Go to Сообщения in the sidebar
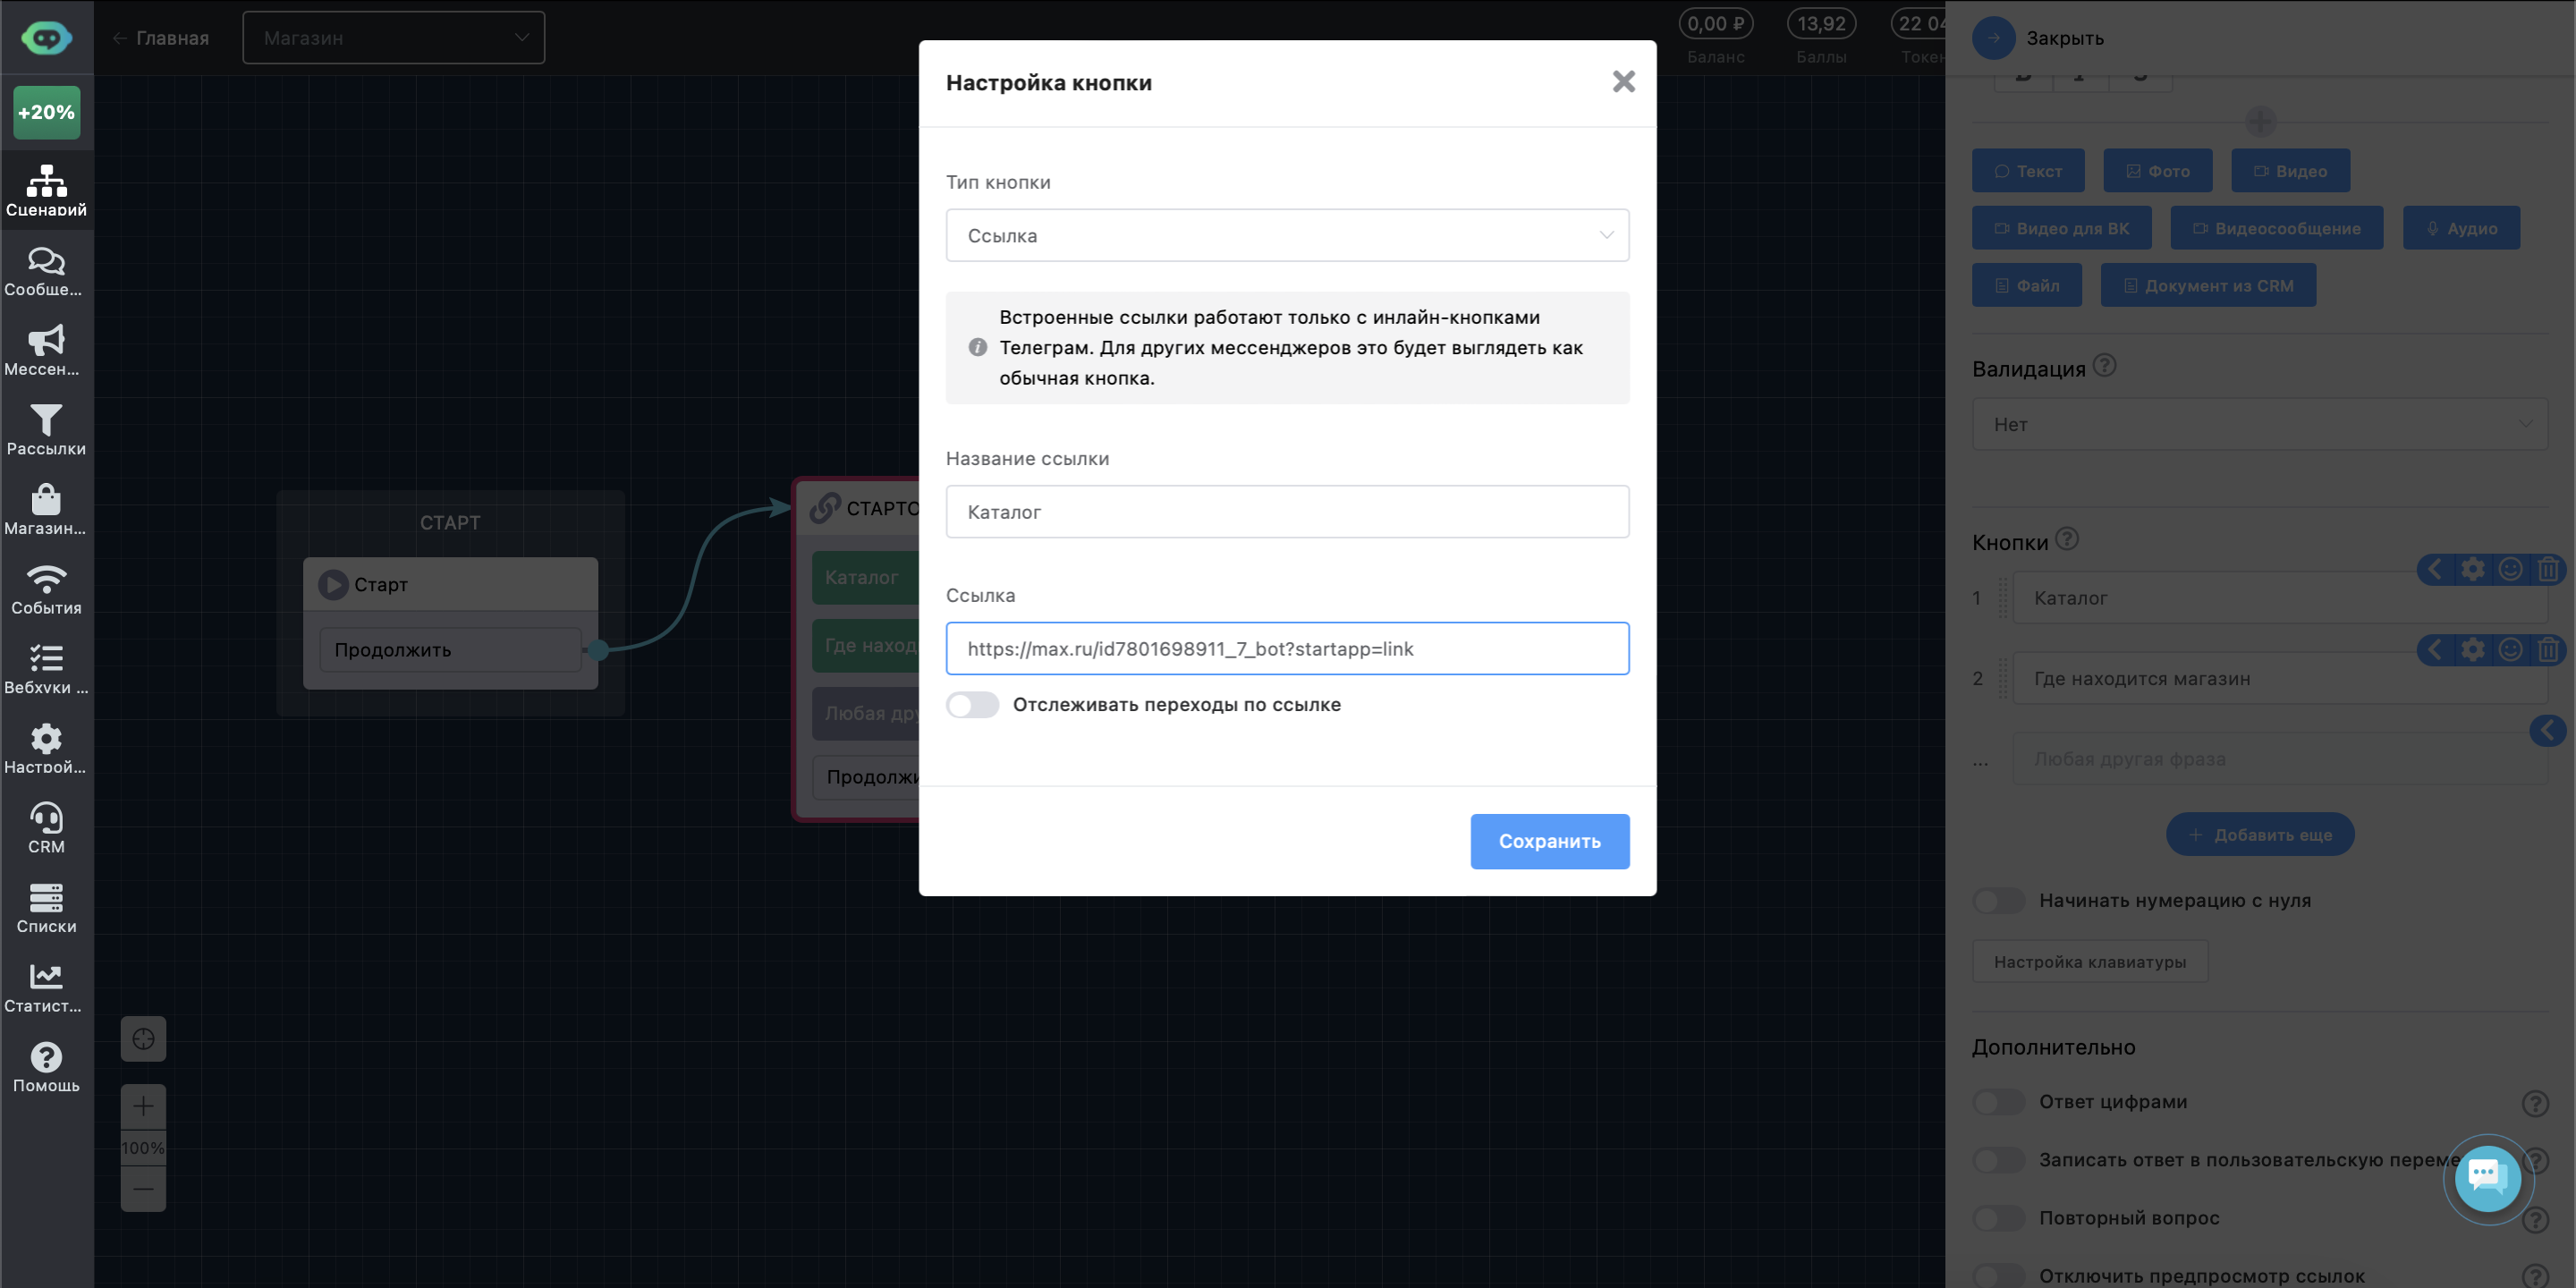 pyautogui.click(x=46, y=270)
